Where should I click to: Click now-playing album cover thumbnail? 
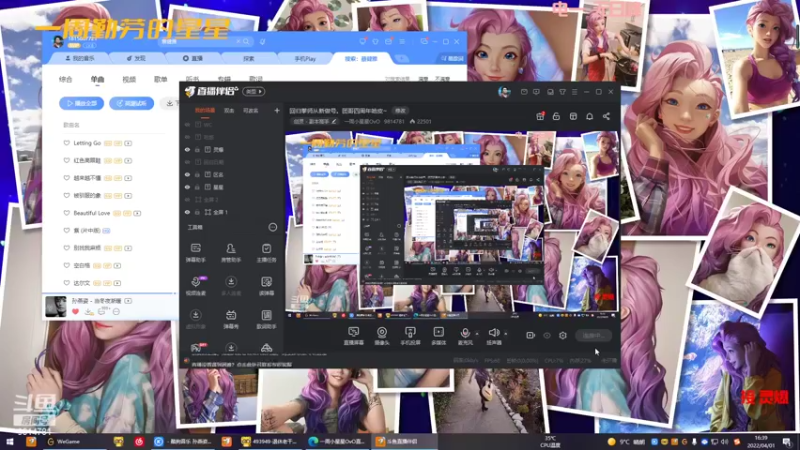pyautogui.click(x=56, y=307)
